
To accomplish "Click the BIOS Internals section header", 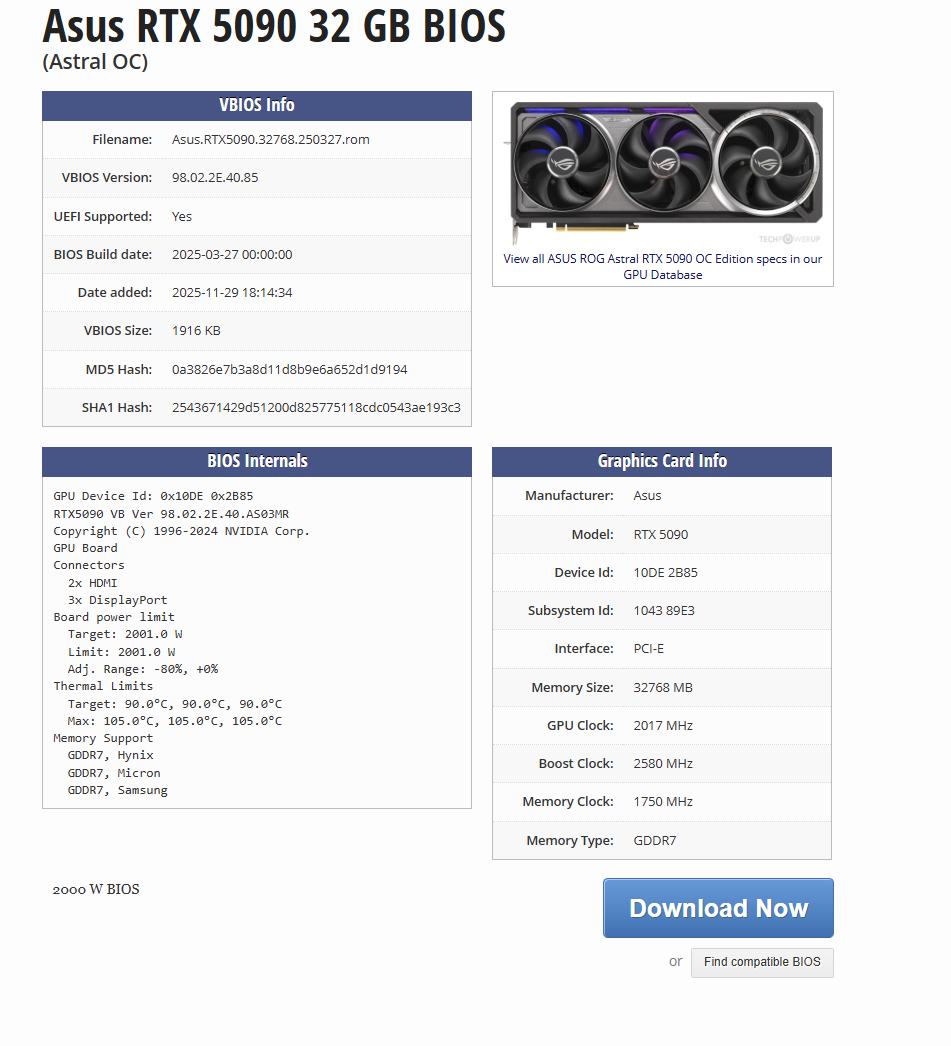I will 257,461.
